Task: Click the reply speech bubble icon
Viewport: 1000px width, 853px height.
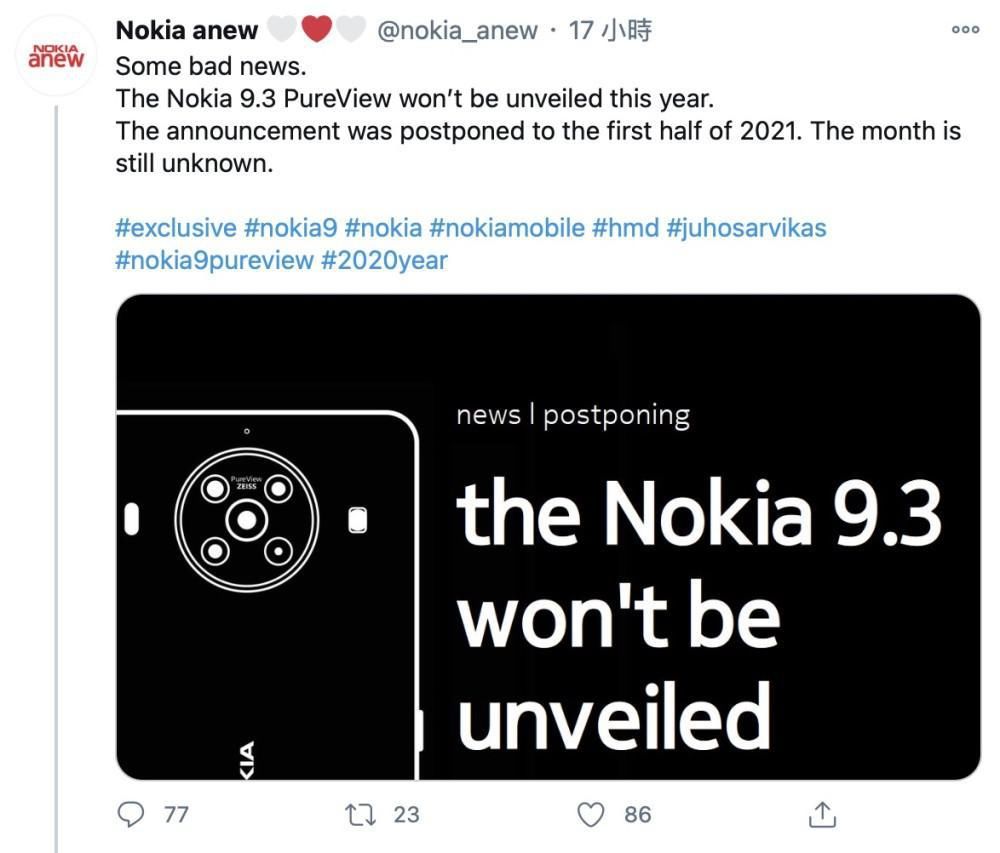Action: (131, 814)
